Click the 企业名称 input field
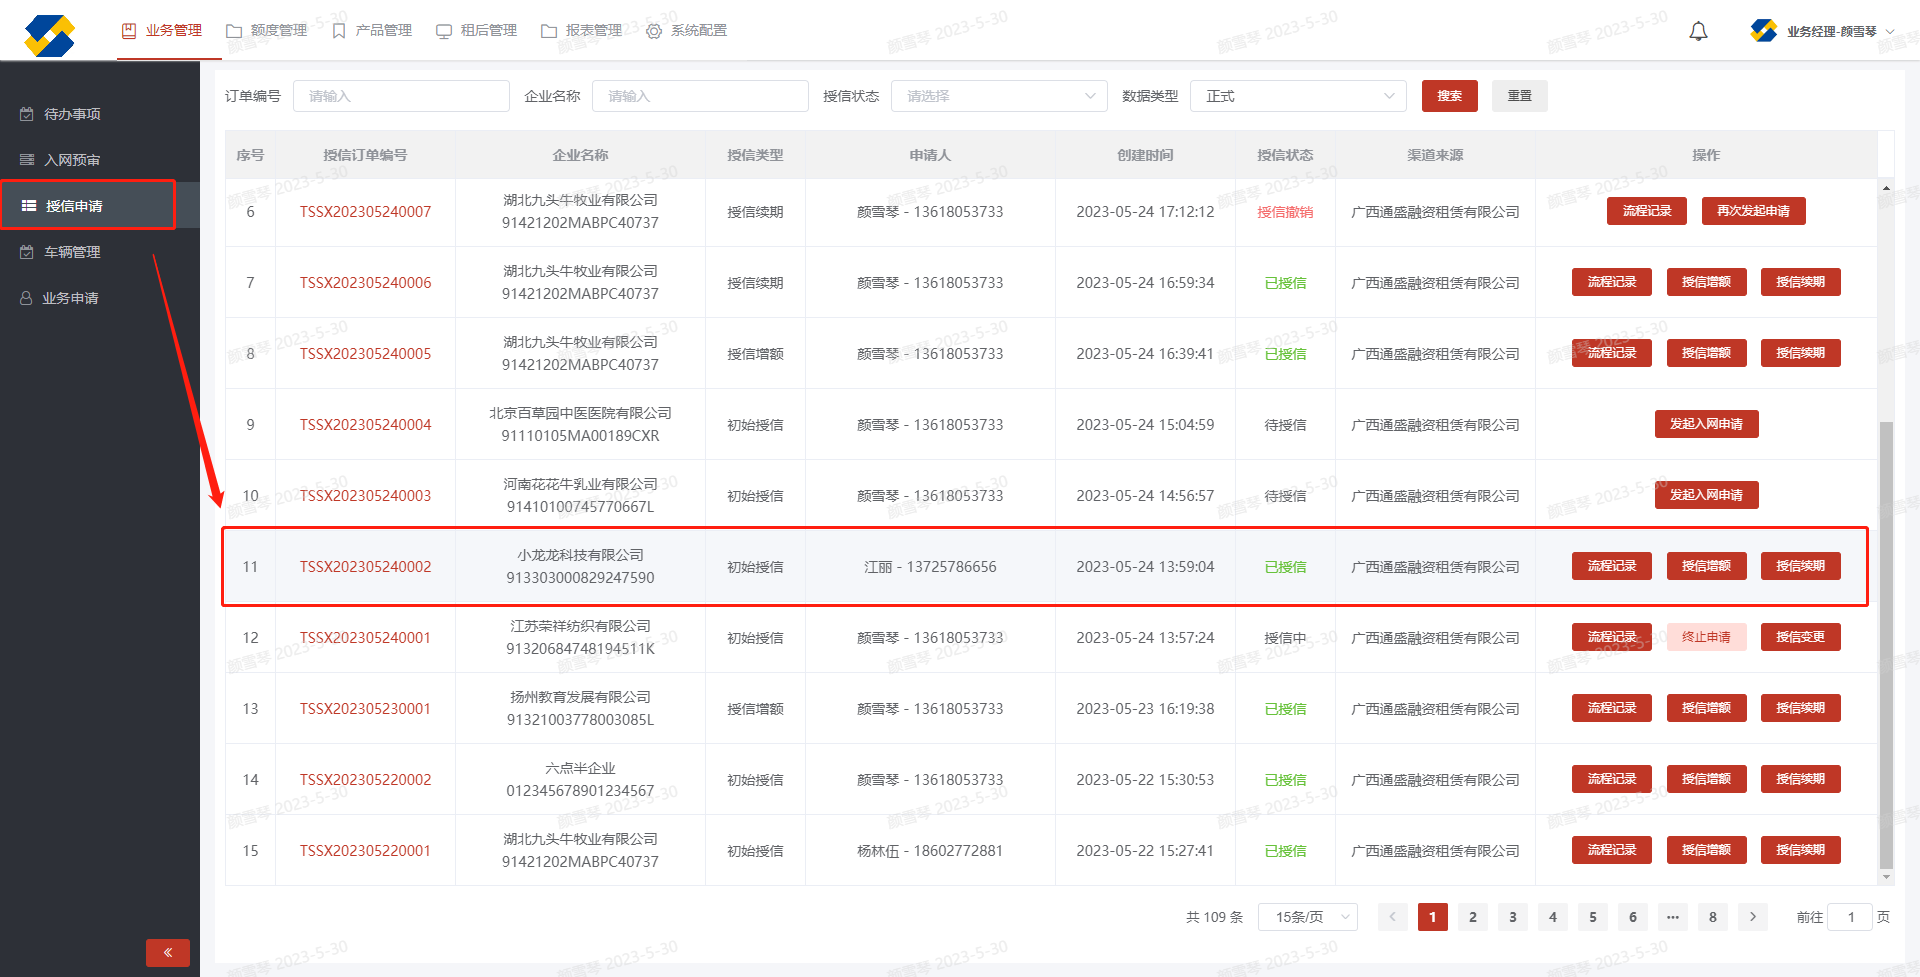1920x977 pixels. (x=700, y=96)
